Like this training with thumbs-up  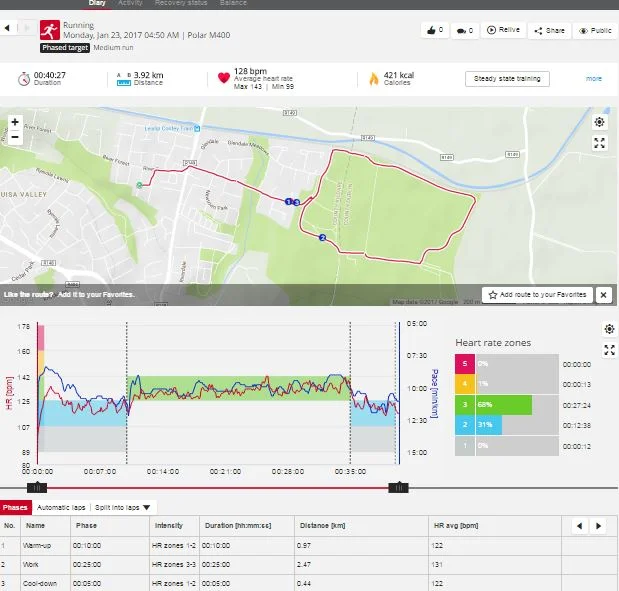[x=435, y=31]
